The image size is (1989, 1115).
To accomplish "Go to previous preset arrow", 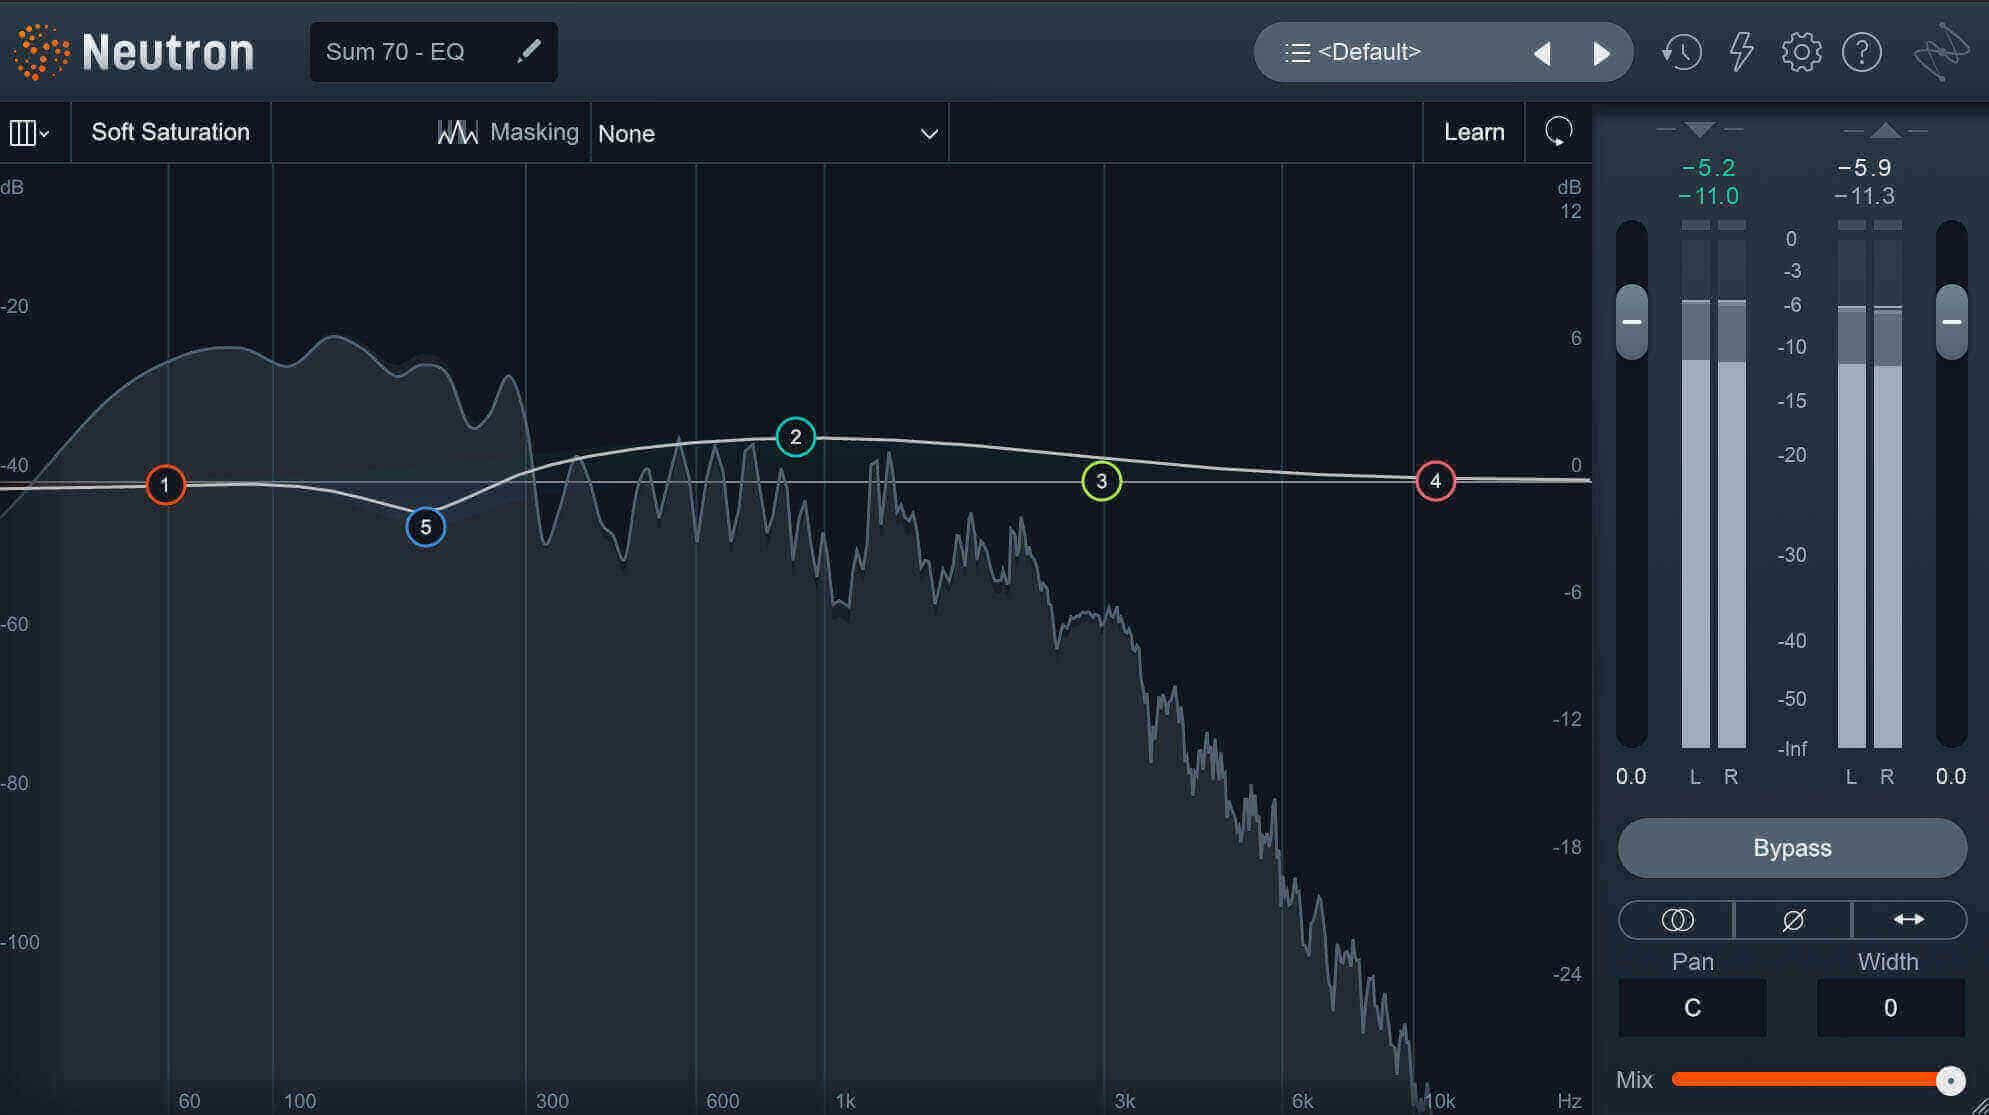I will 1542,53.
